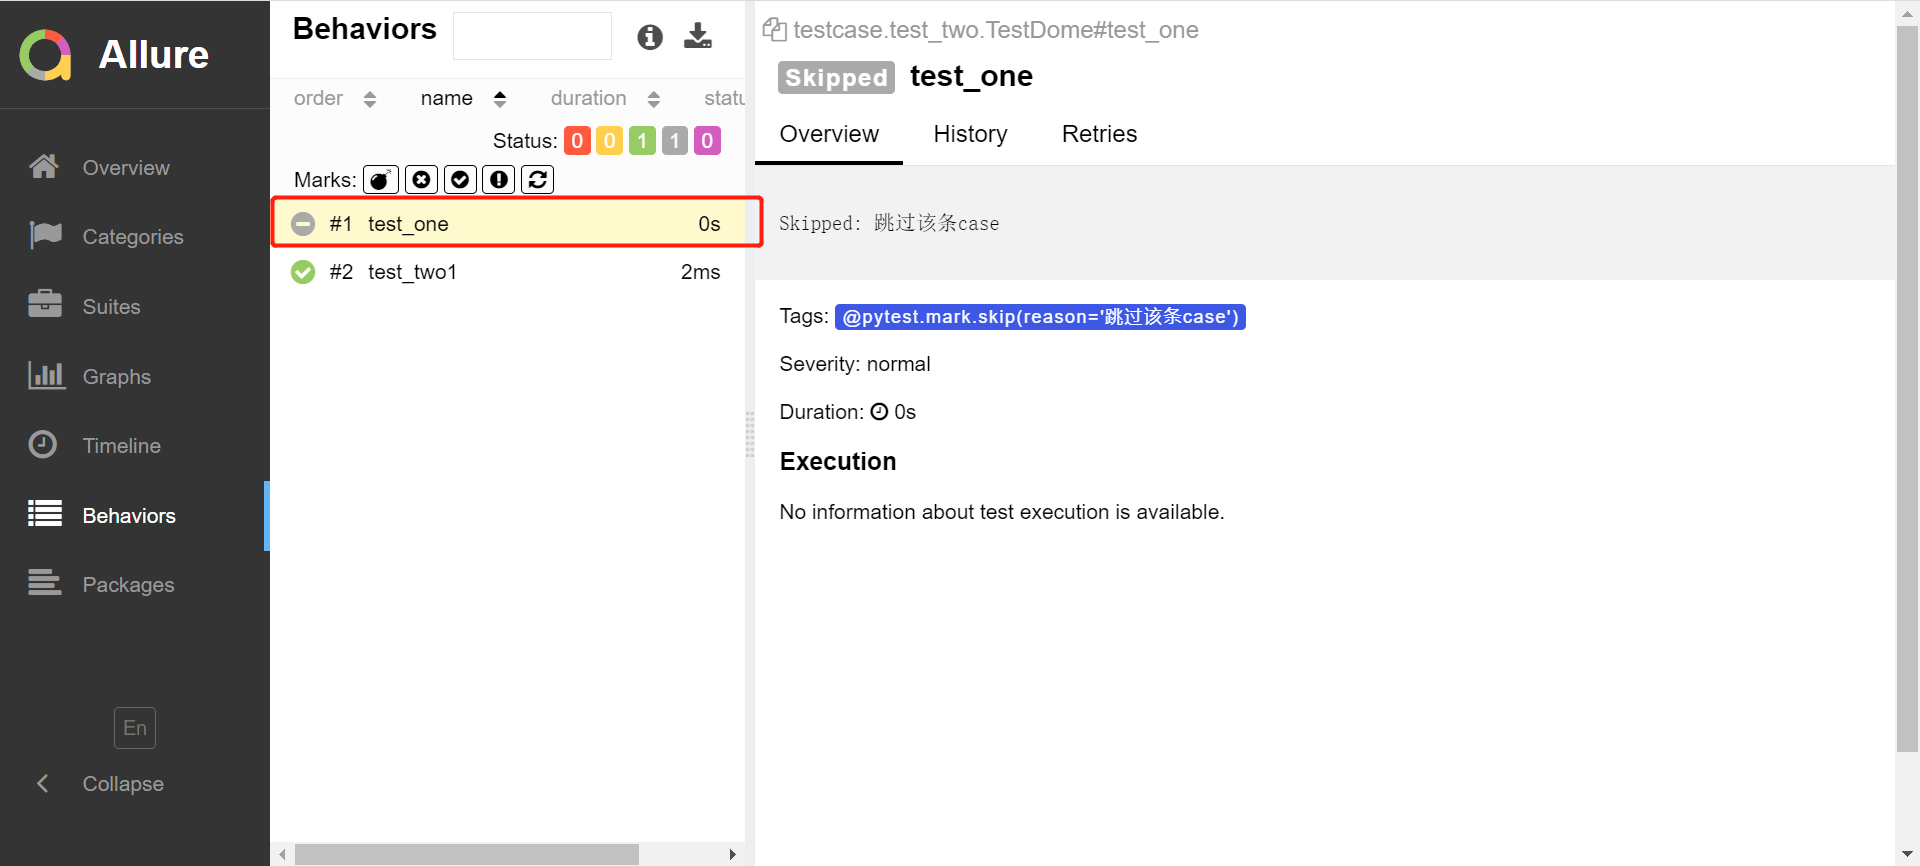The image size is (1920, 866).
Task: Click the horizontal scrollbar right arrow
Action: click(733, 855)
